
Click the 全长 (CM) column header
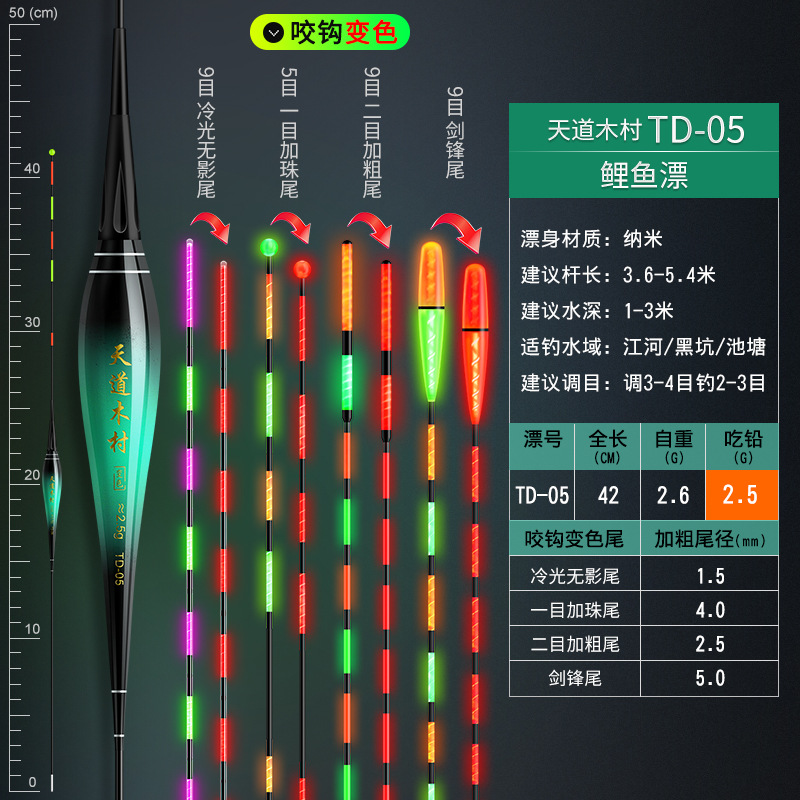608,446
